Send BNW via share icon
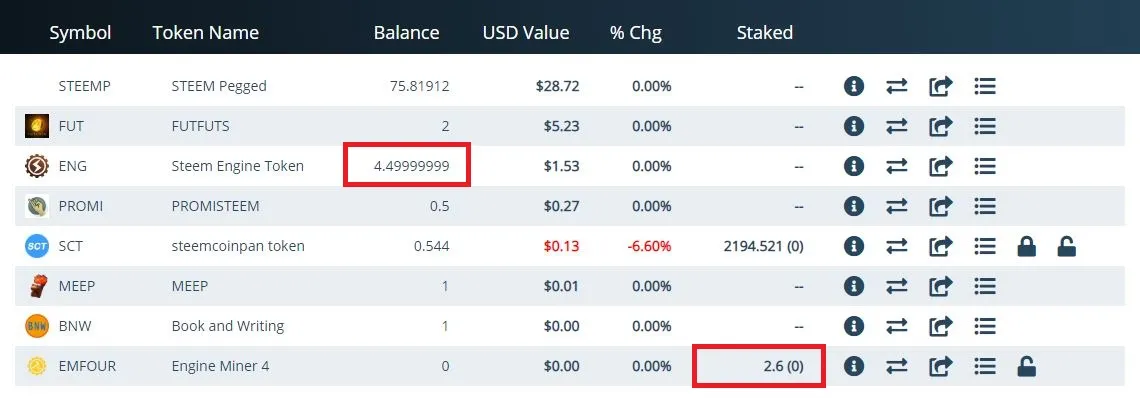The image size is (1140, 398). 941,326
